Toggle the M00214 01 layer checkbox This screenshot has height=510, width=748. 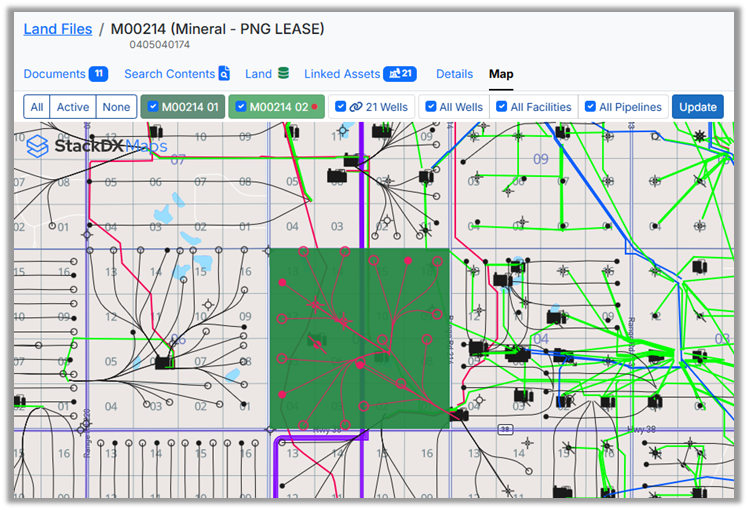tap(153, 107)
